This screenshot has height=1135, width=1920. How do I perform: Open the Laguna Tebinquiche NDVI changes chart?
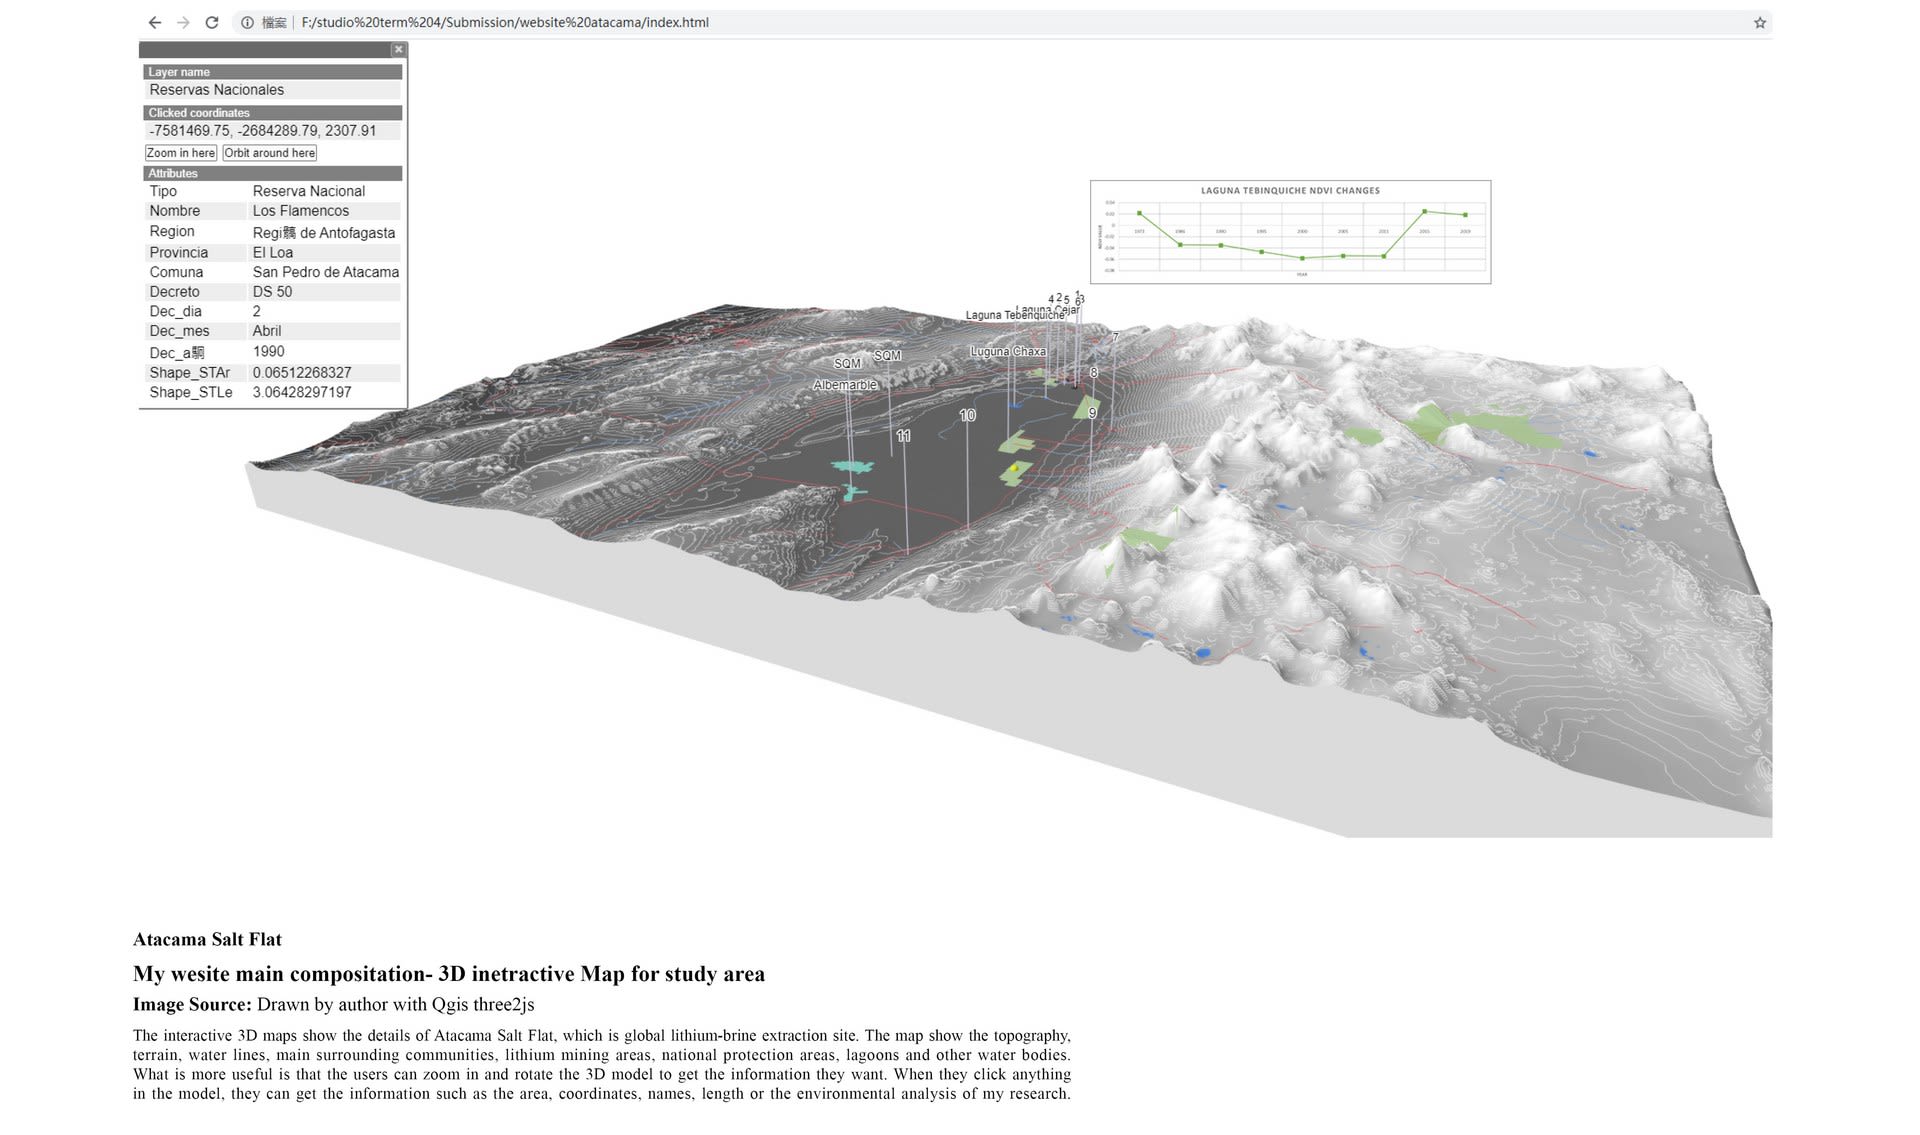pyautogui.click(x=1290, y=232)
